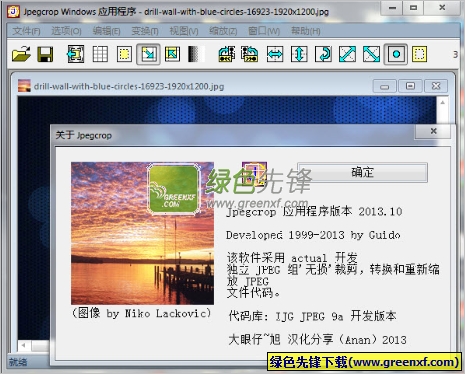The width and height of the screenshot is (465, 374).
Task: Open the 缩放(Z) menu
Action: (223, 31)
